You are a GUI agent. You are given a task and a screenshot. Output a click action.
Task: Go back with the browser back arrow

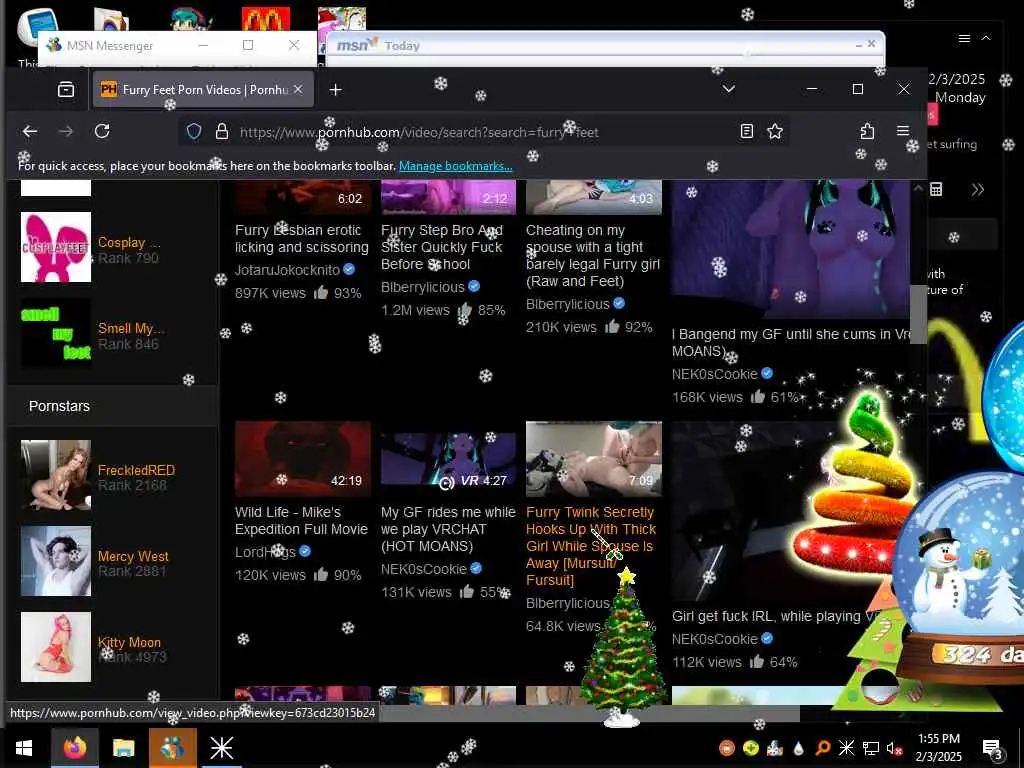[x=30, y=131]
